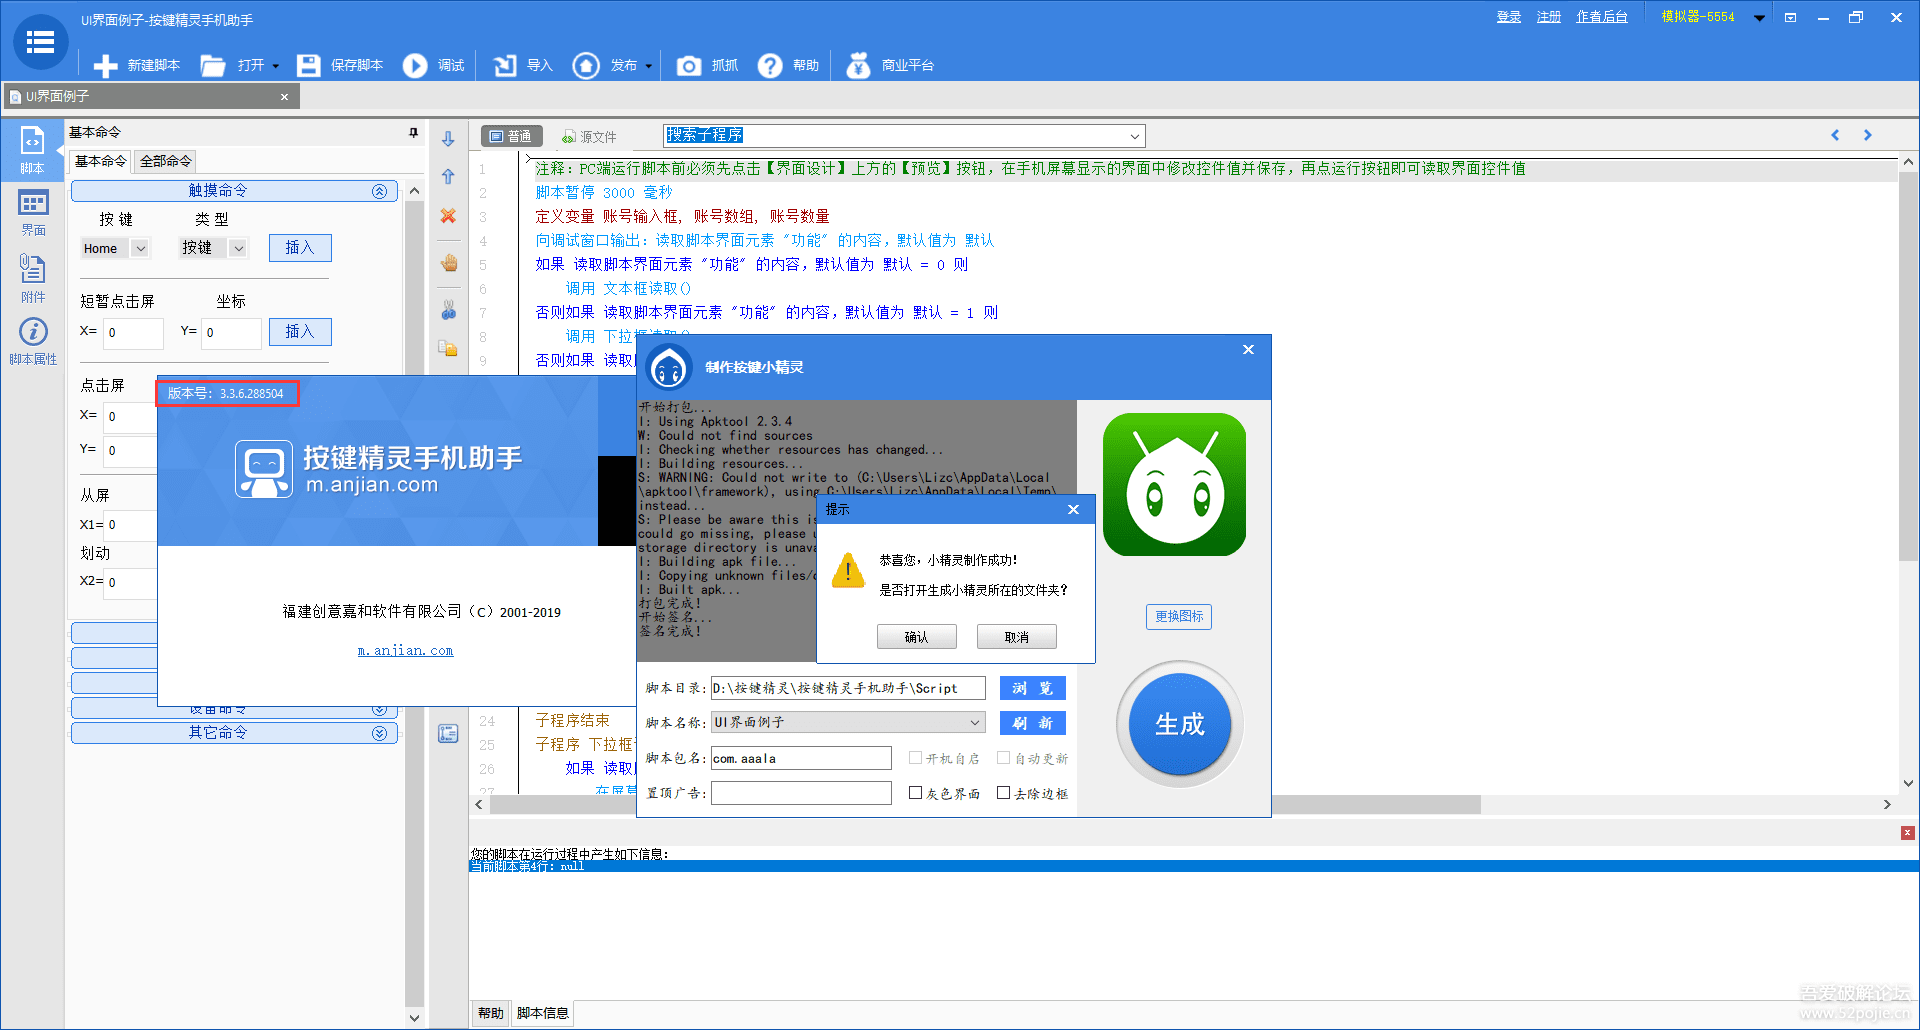The width and height of the screenshot is (1920, 1030).
Task: Select the 基本命令 tab
Action: coord(100,161)
